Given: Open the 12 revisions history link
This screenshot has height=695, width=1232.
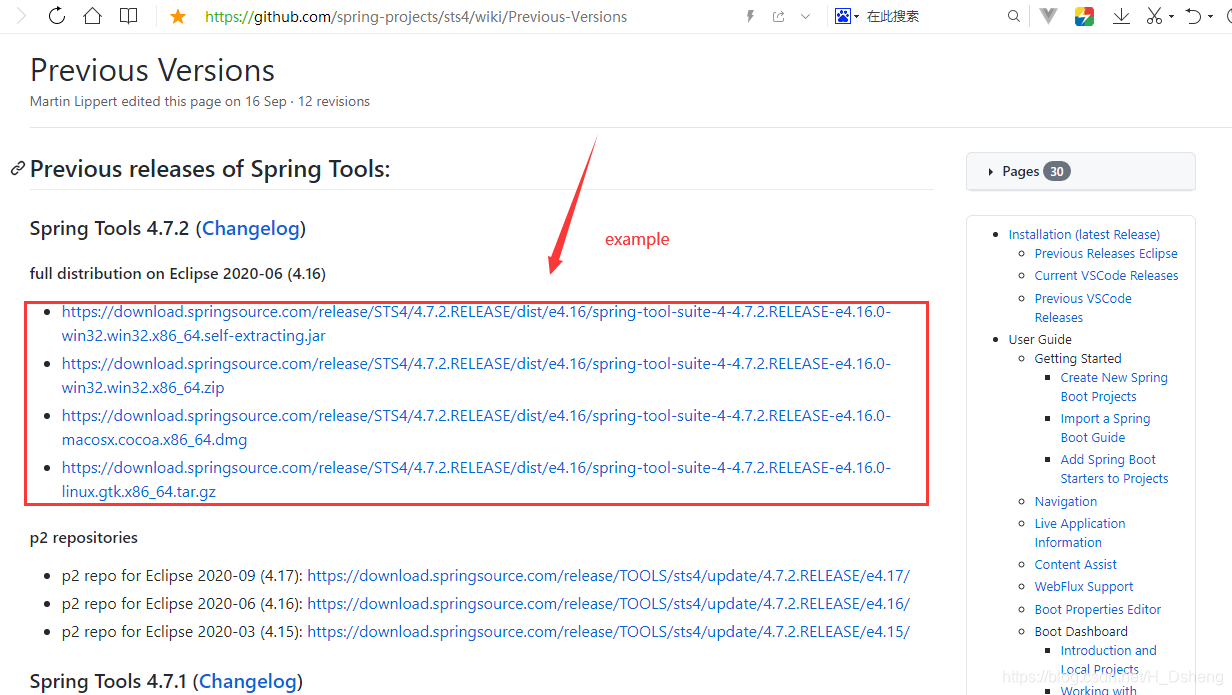Looking at the screenshot, I should coord(334,102).
